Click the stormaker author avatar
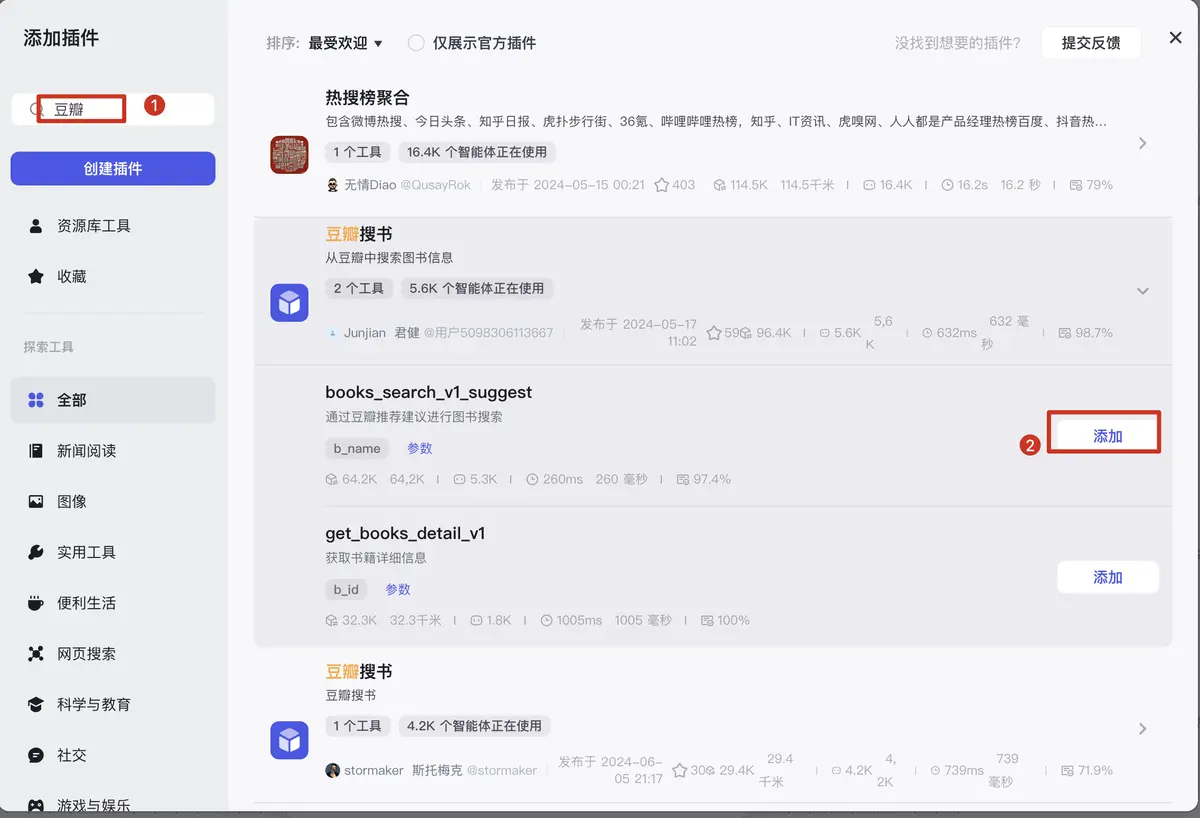The width and height of the screenshot is (1200, 818). pos(333,770)
